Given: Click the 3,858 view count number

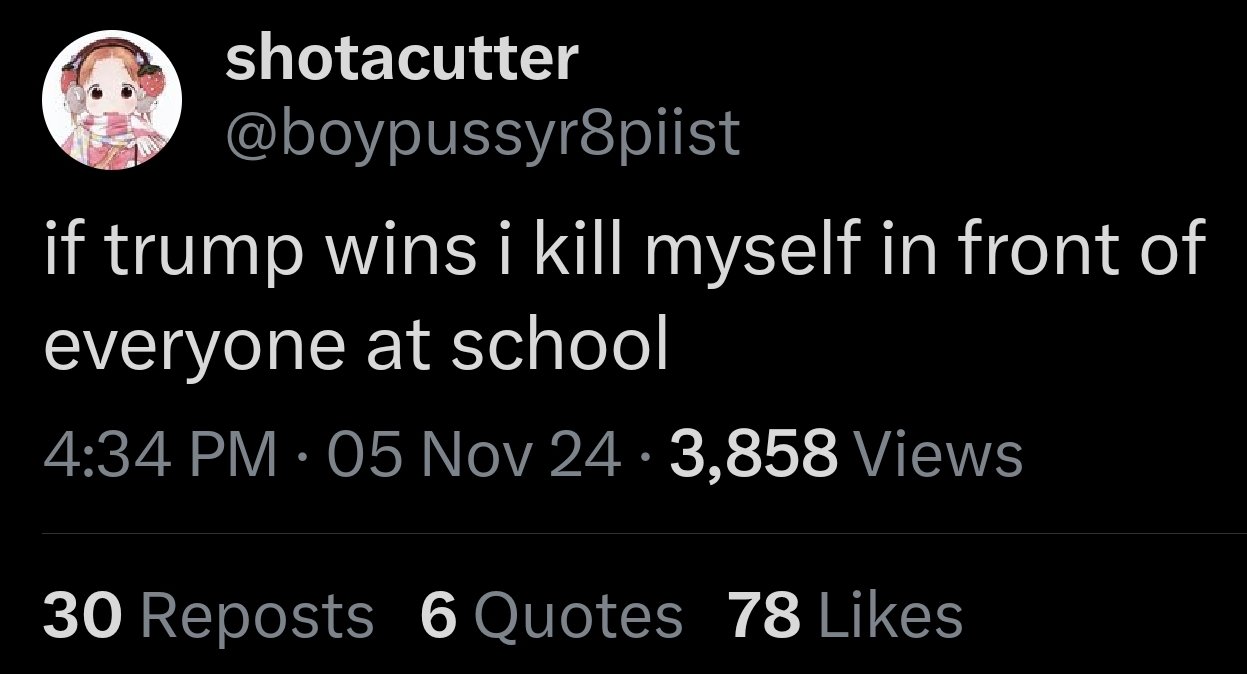Looking at the screenshot, I should pos(755,455).
